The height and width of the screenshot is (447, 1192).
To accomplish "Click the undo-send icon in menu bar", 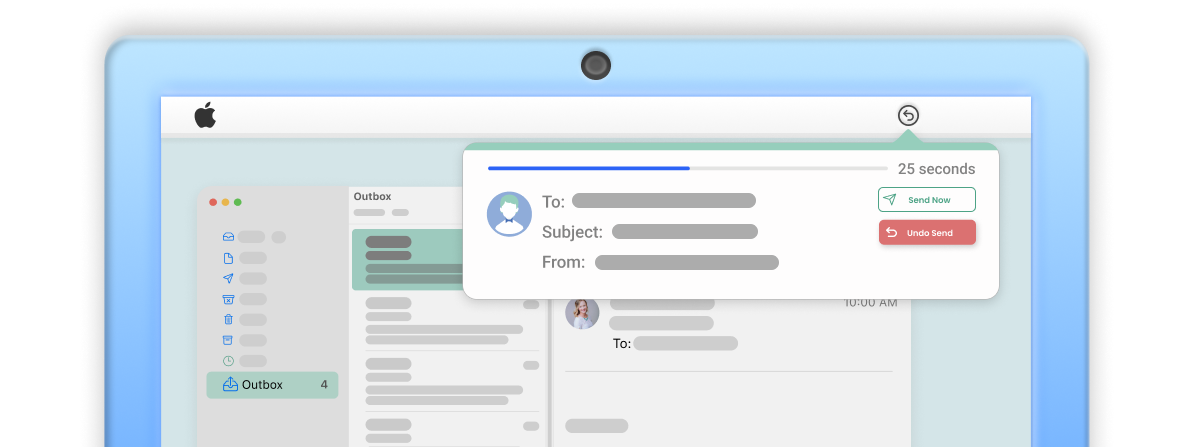I will click(x=908, y=116).
